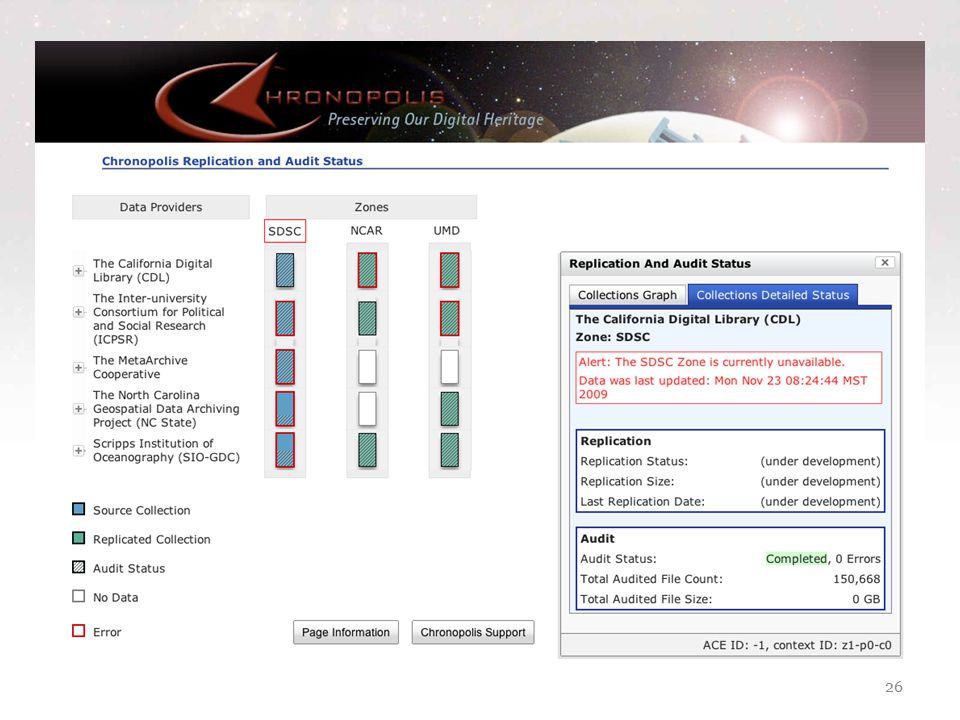960x720 pixels.
Task: Click 'ACE ID: -1, context ID' status text
Action: 797,645
